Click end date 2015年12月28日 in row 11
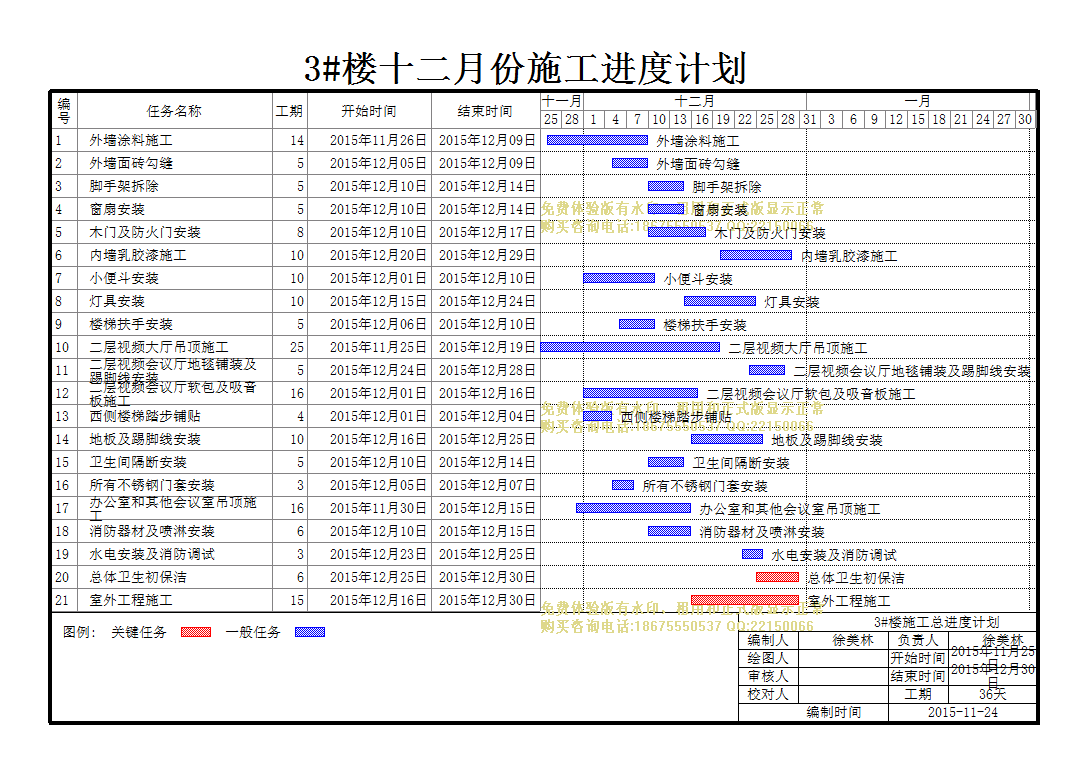 click(487, 370)
